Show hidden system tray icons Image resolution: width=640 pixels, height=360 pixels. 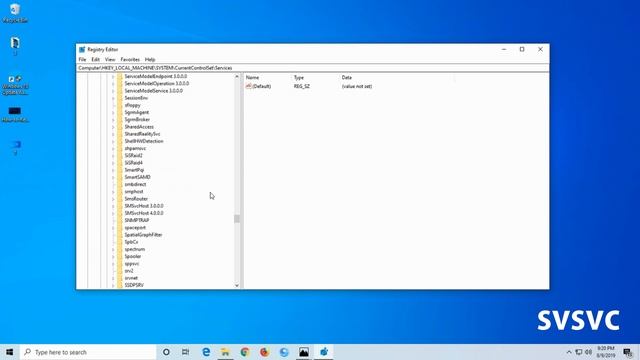pos(569,352)
